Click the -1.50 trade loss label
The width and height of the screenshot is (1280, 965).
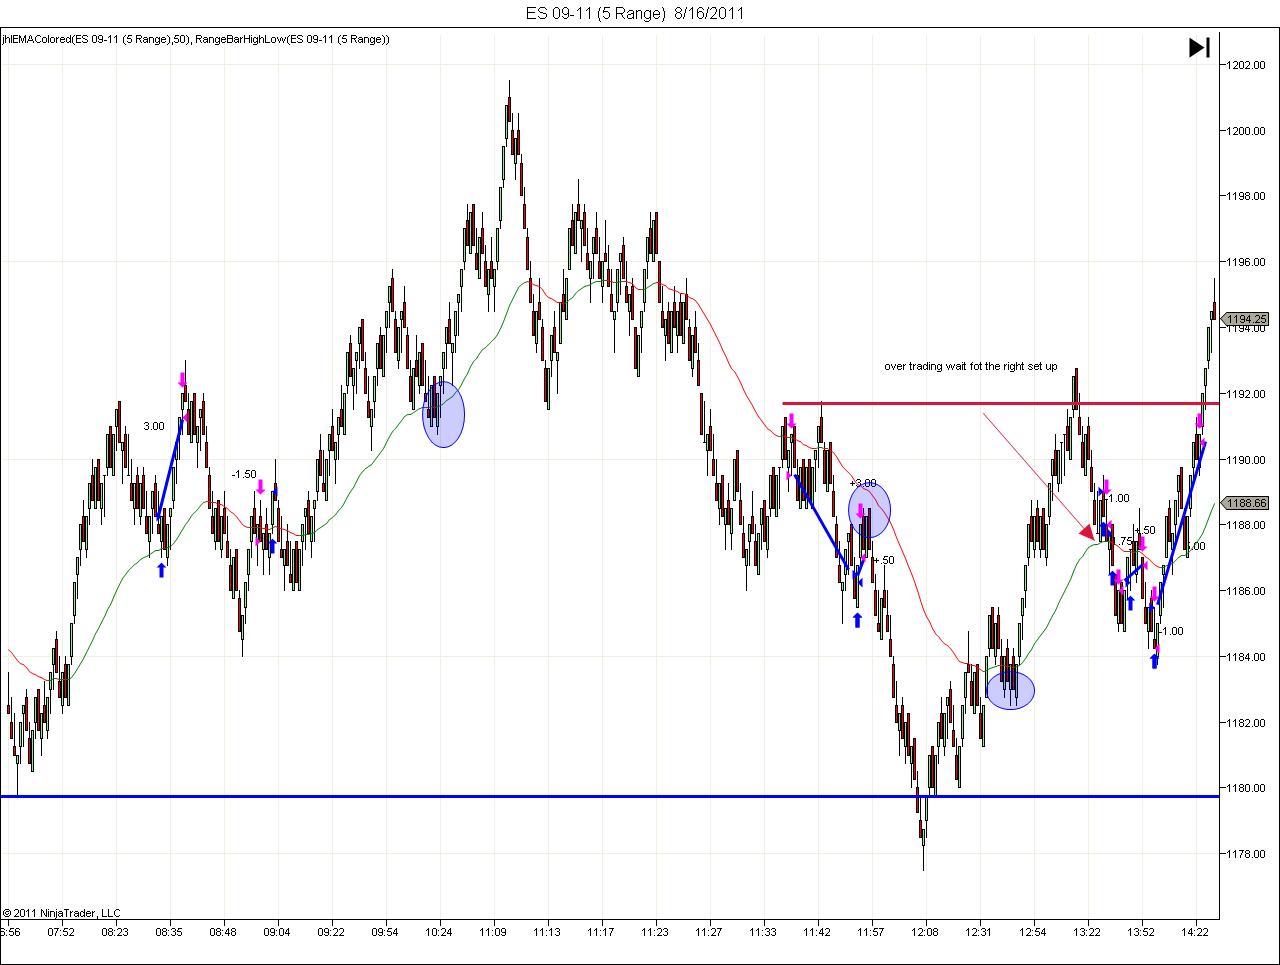(x=244, y=474)
